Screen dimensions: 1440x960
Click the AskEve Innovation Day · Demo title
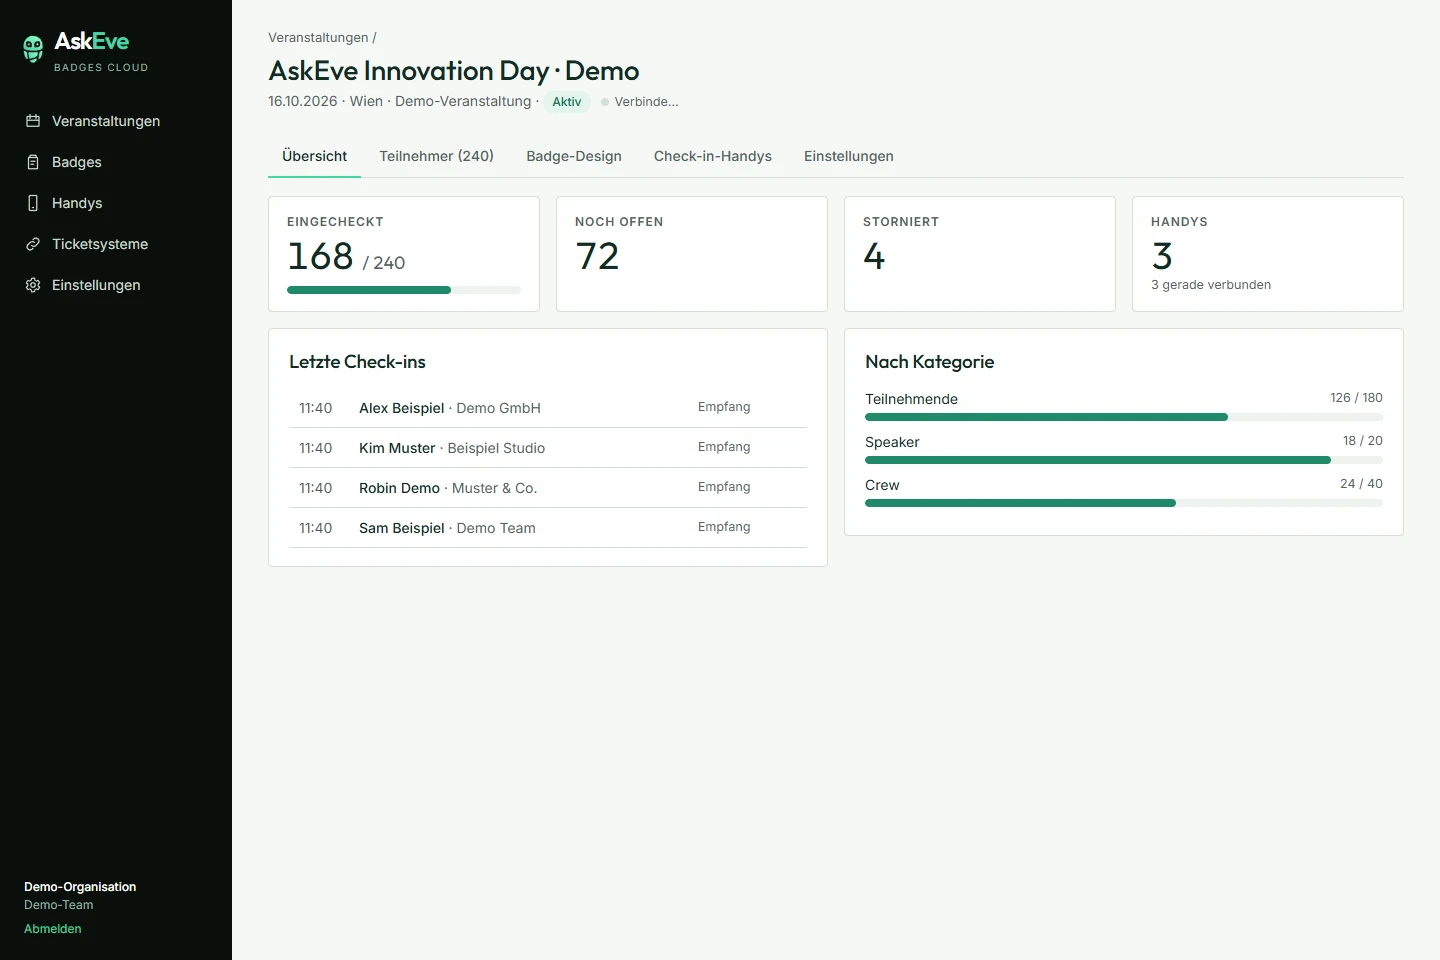tap(454, 71)
